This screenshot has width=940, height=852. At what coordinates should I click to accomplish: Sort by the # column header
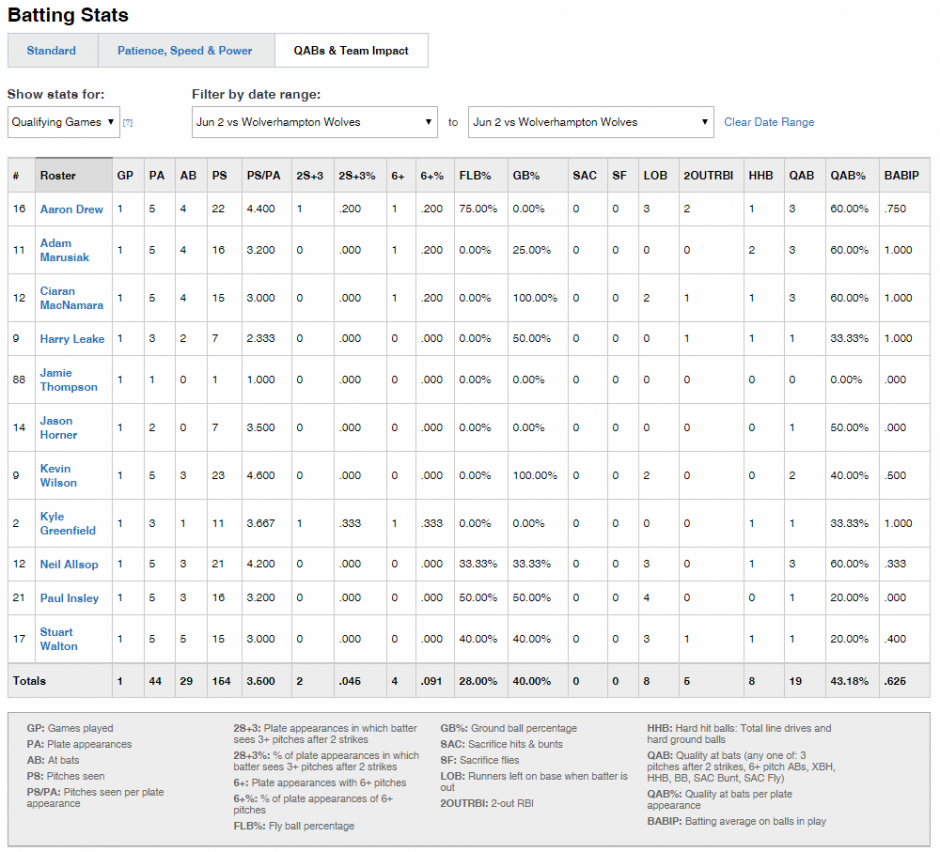click(x=22, y=176)
